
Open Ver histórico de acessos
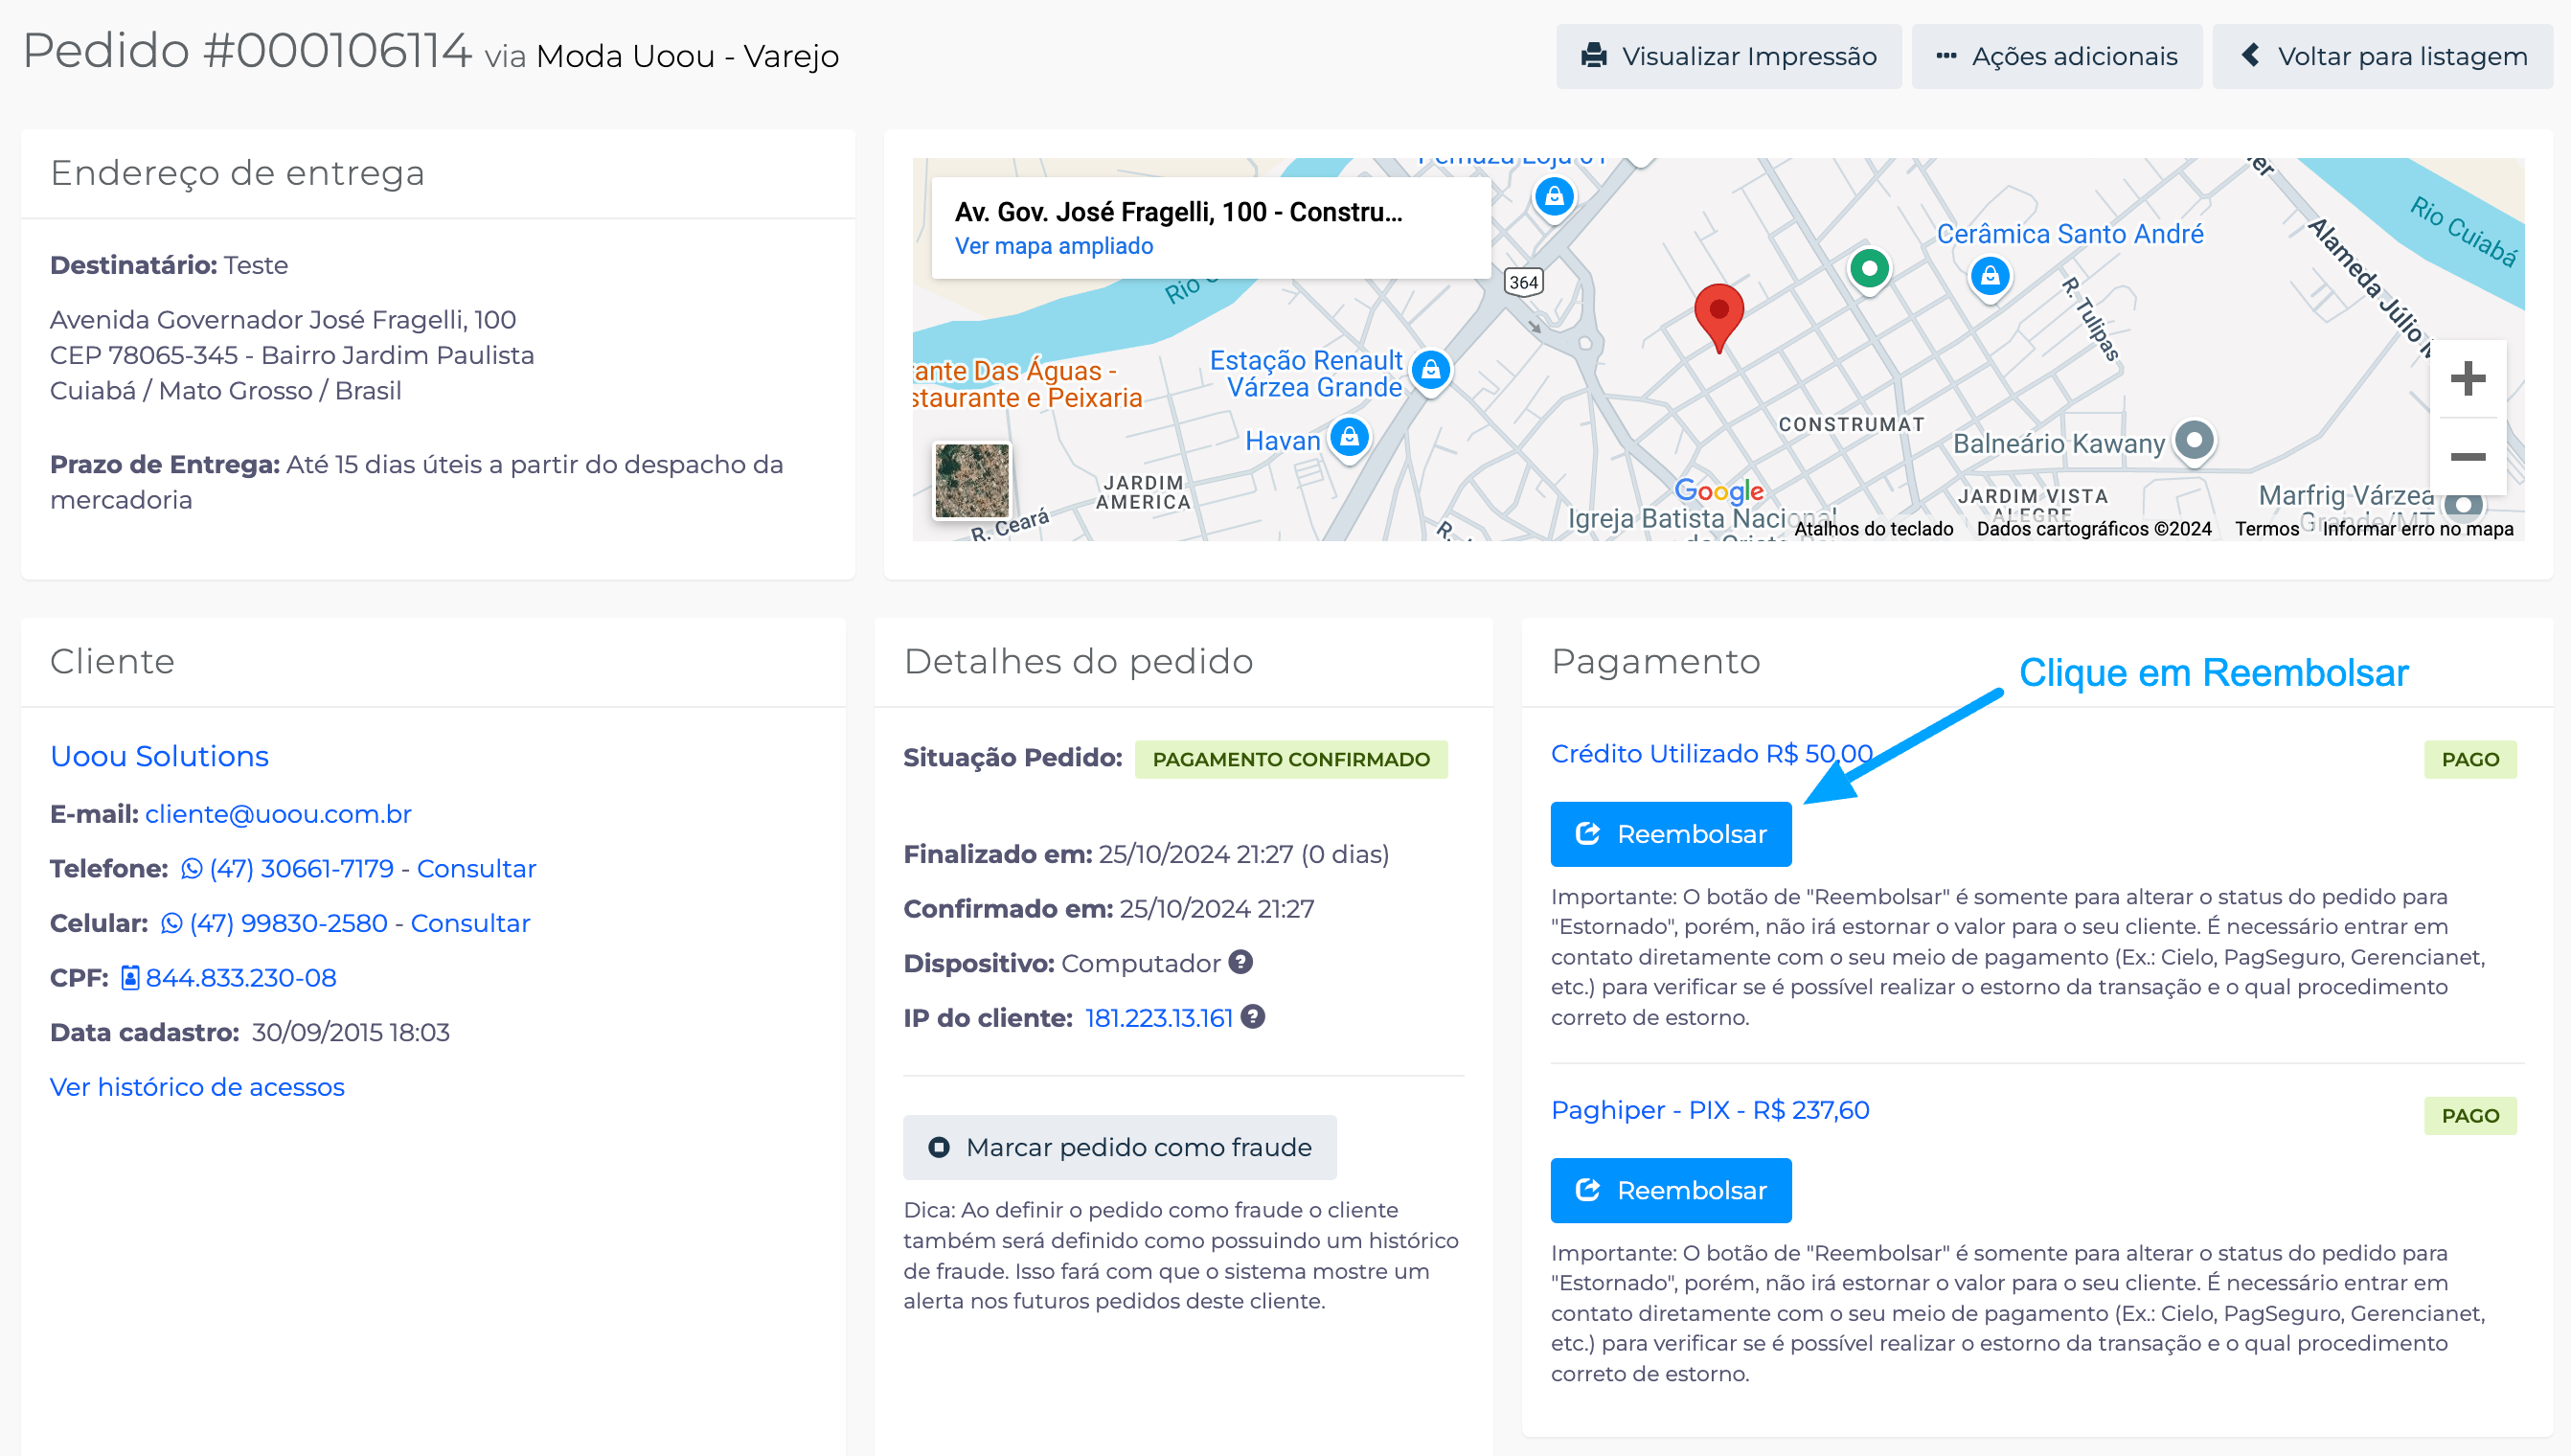click(x=197, y=1087)
